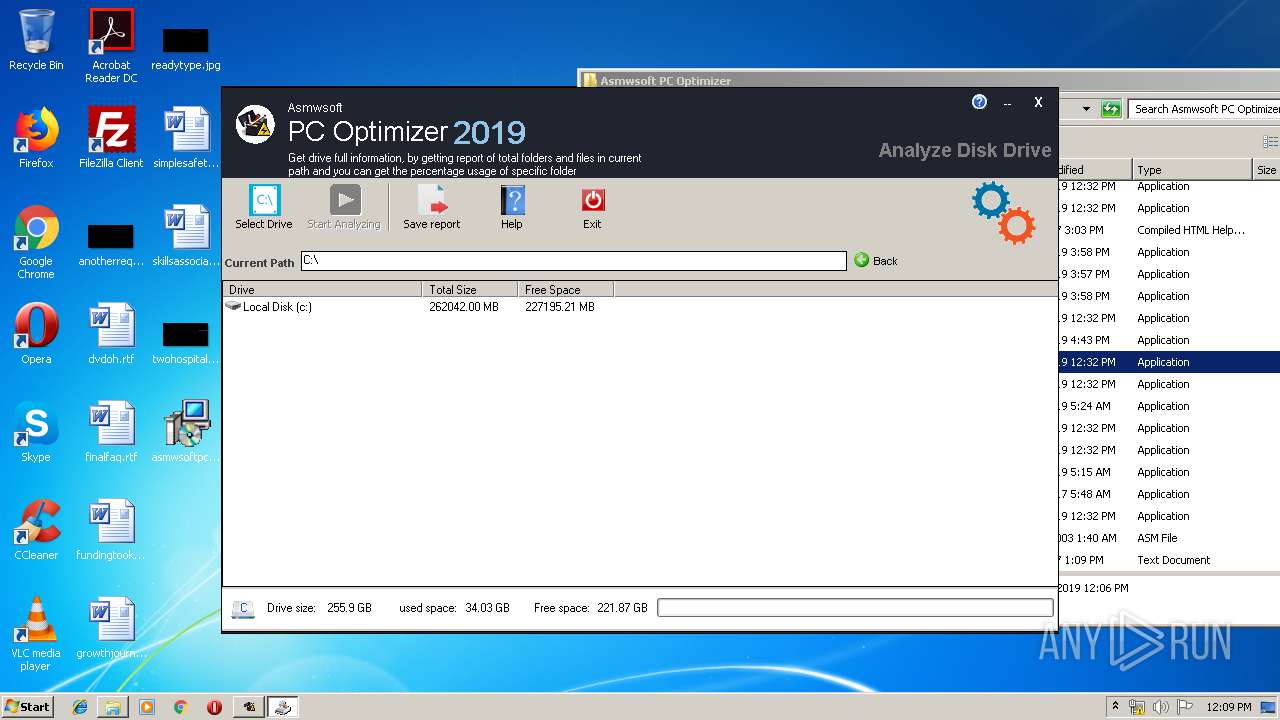
Task: Open the Opera desktop icon
Action: click(x=36, y=334)
